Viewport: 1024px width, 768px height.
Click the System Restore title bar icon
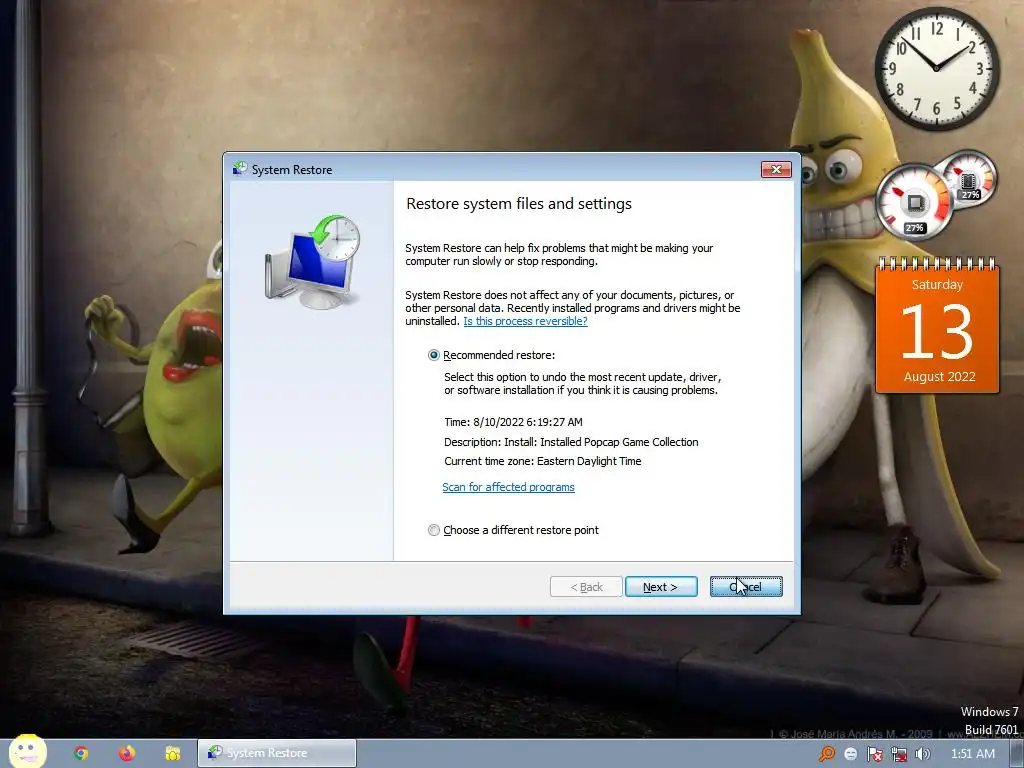pyautogui.click(x=240, y=169)
